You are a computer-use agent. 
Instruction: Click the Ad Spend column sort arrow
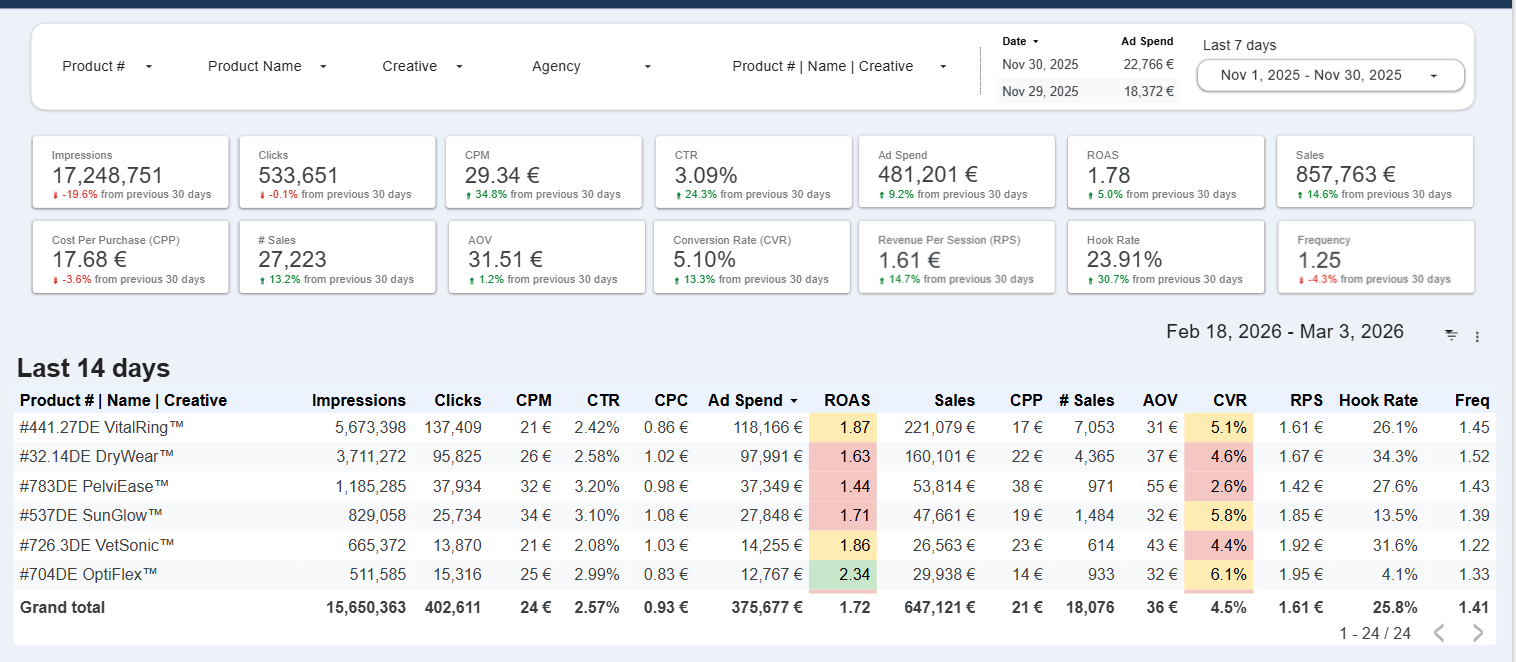click(794, 401)
